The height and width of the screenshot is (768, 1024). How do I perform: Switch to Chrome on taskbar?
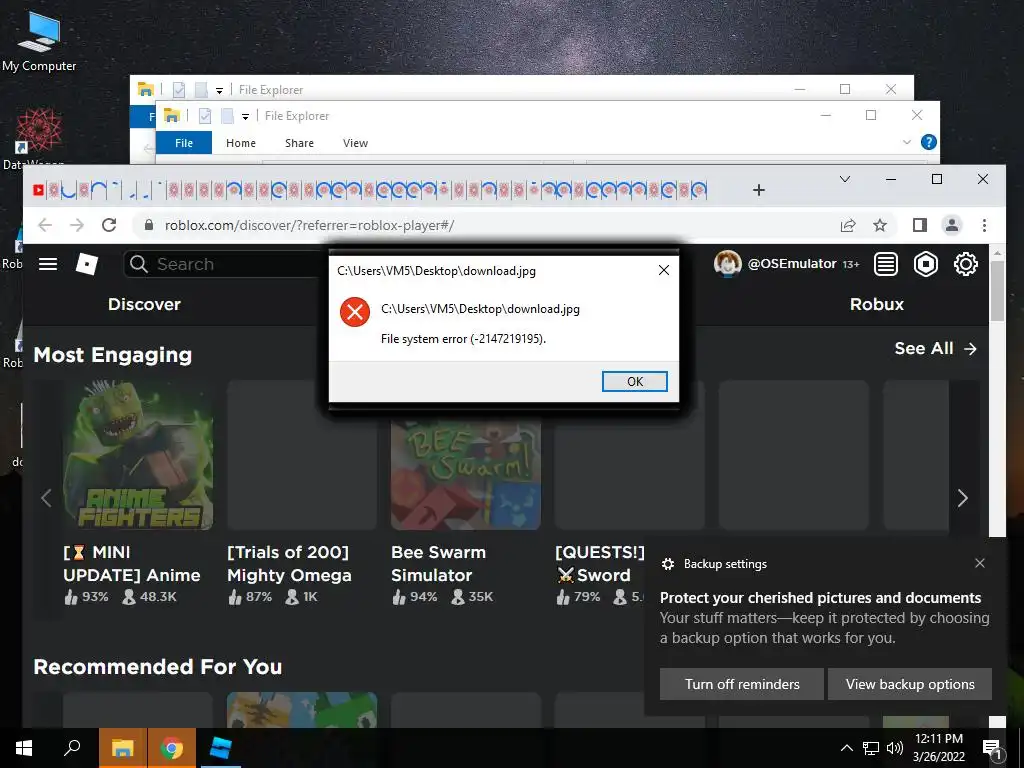pos(172,748)
